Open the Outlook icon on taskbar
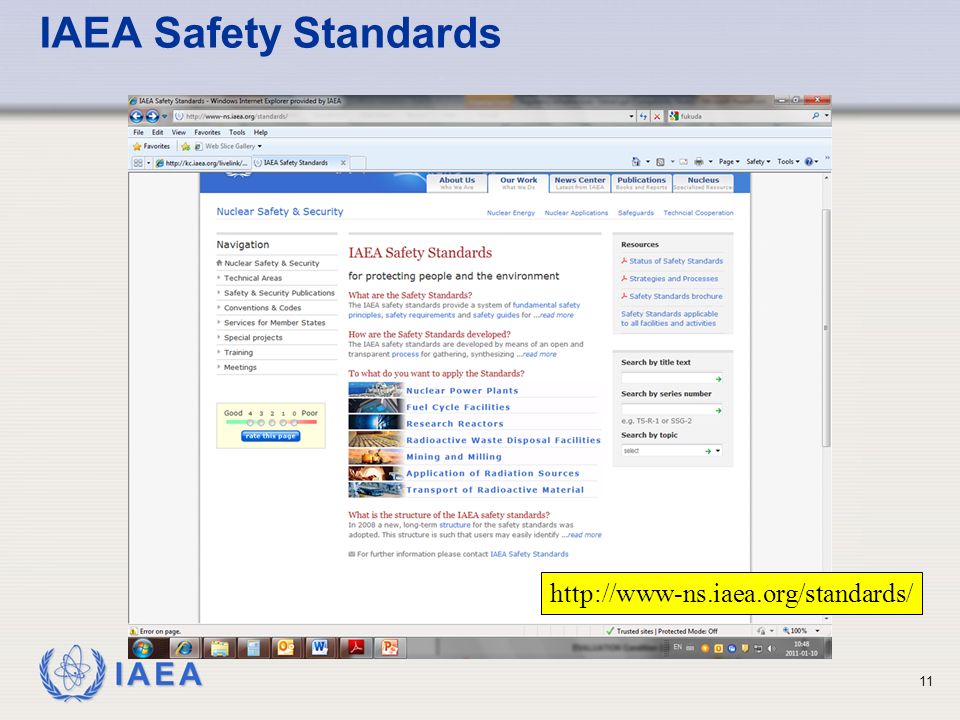 tap(286, 648)
